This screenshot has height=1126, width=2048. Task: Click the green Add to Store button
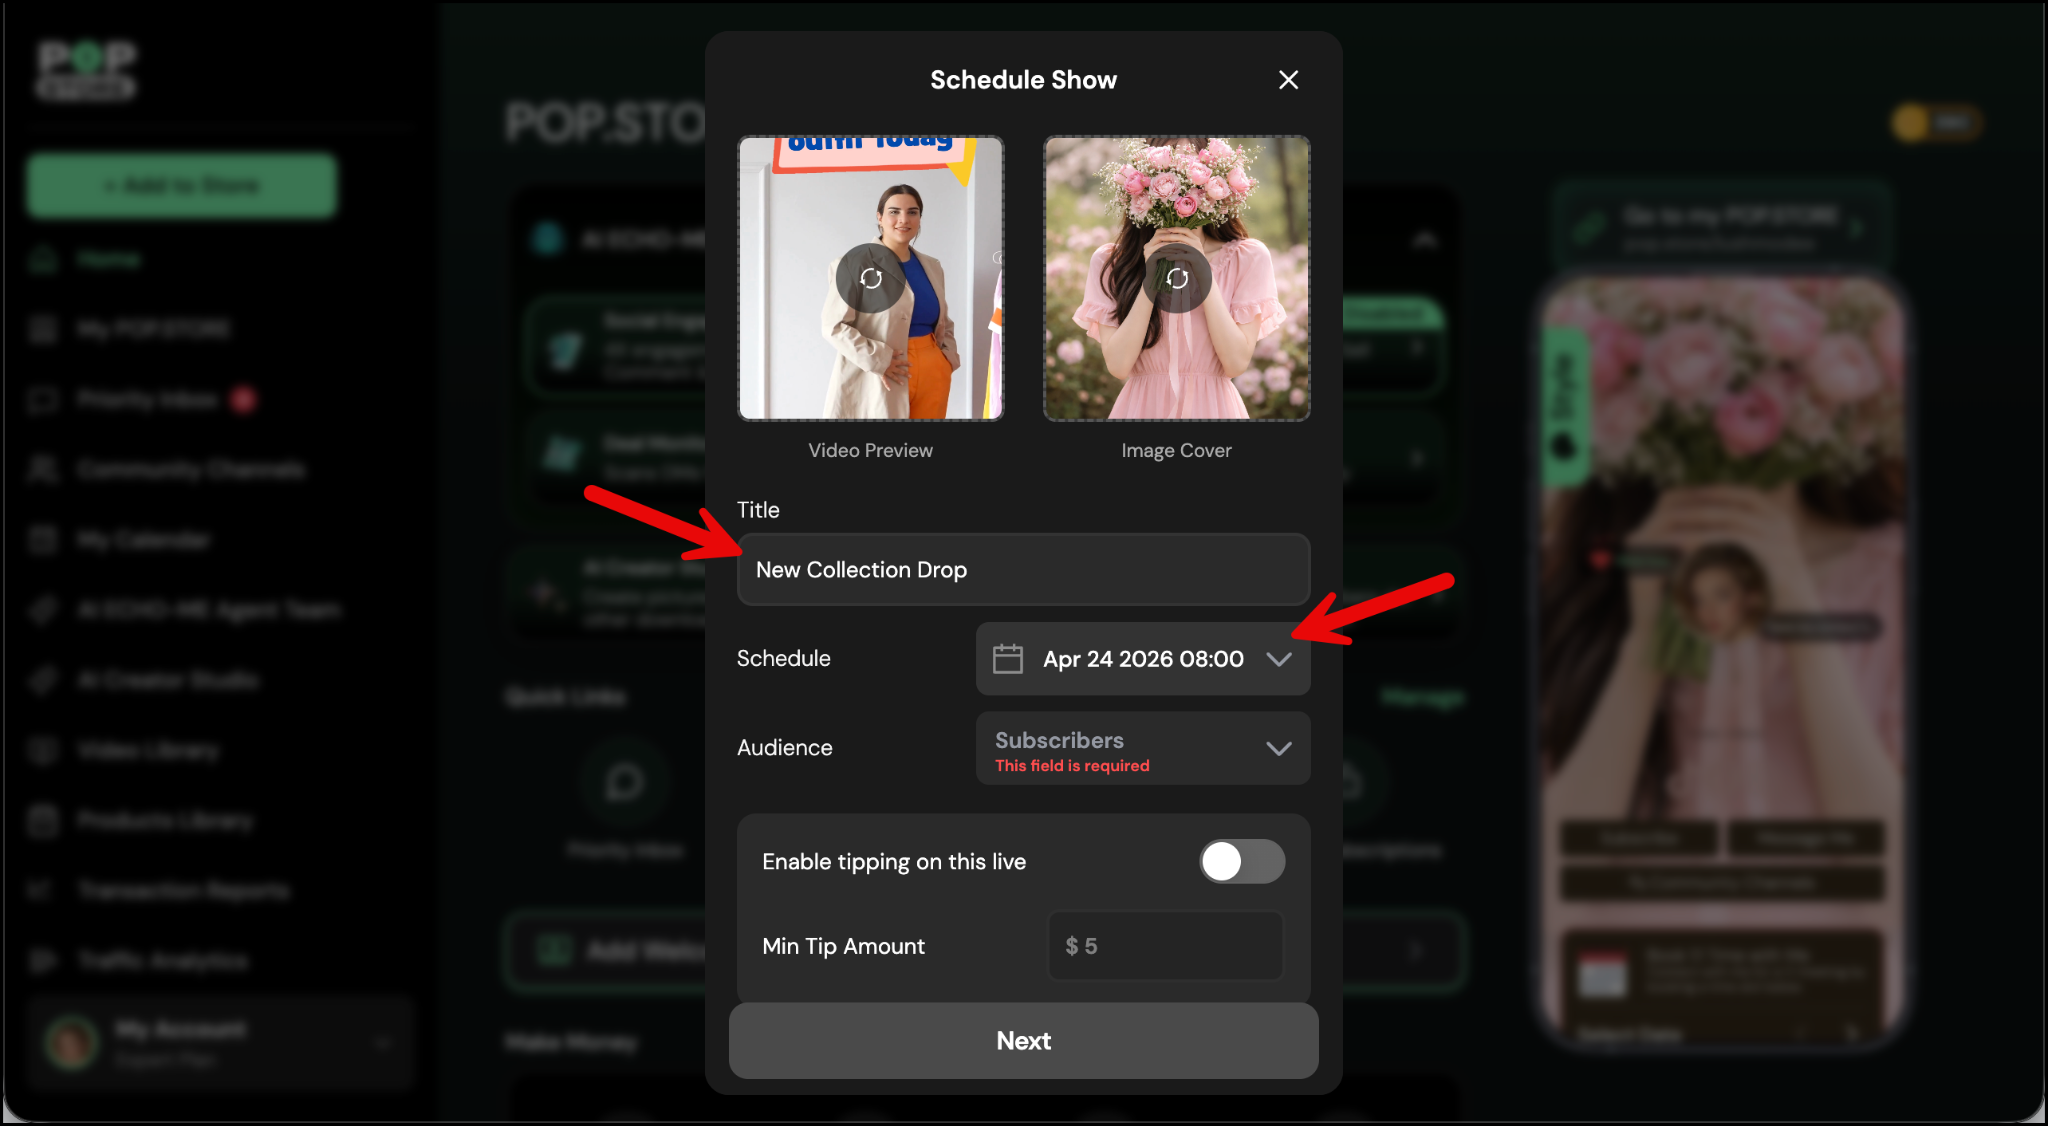coord(182,185)
